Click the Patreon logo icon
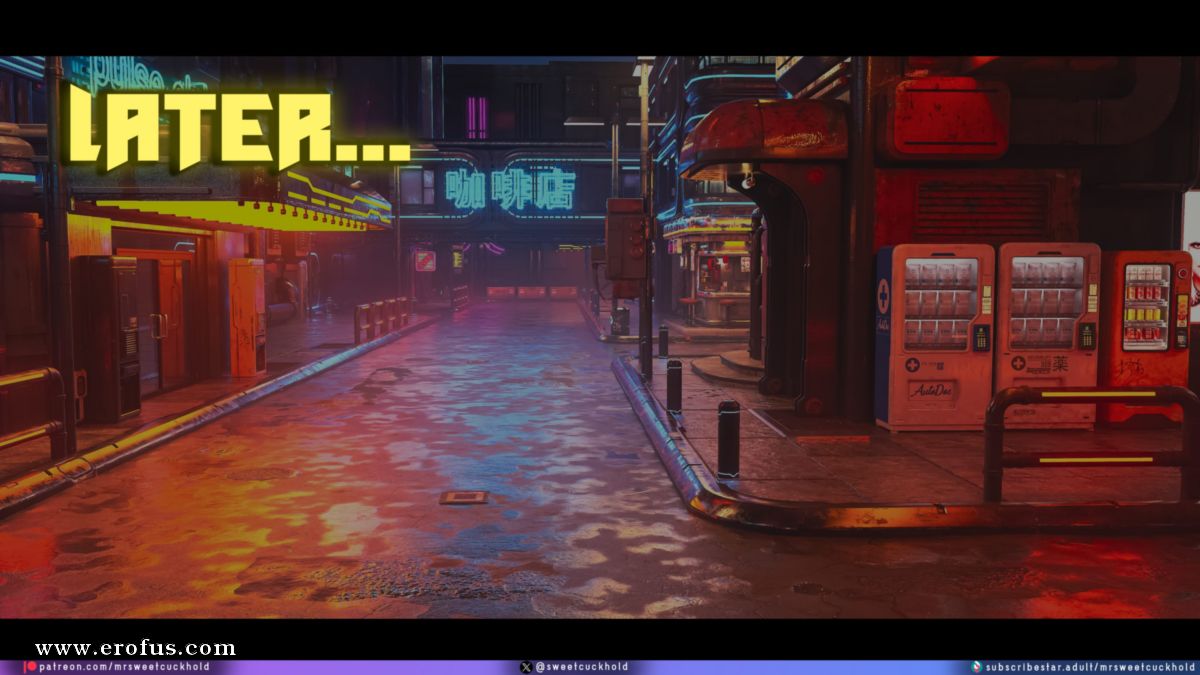The image size is (1200, 675). click(x=32, y=667)
